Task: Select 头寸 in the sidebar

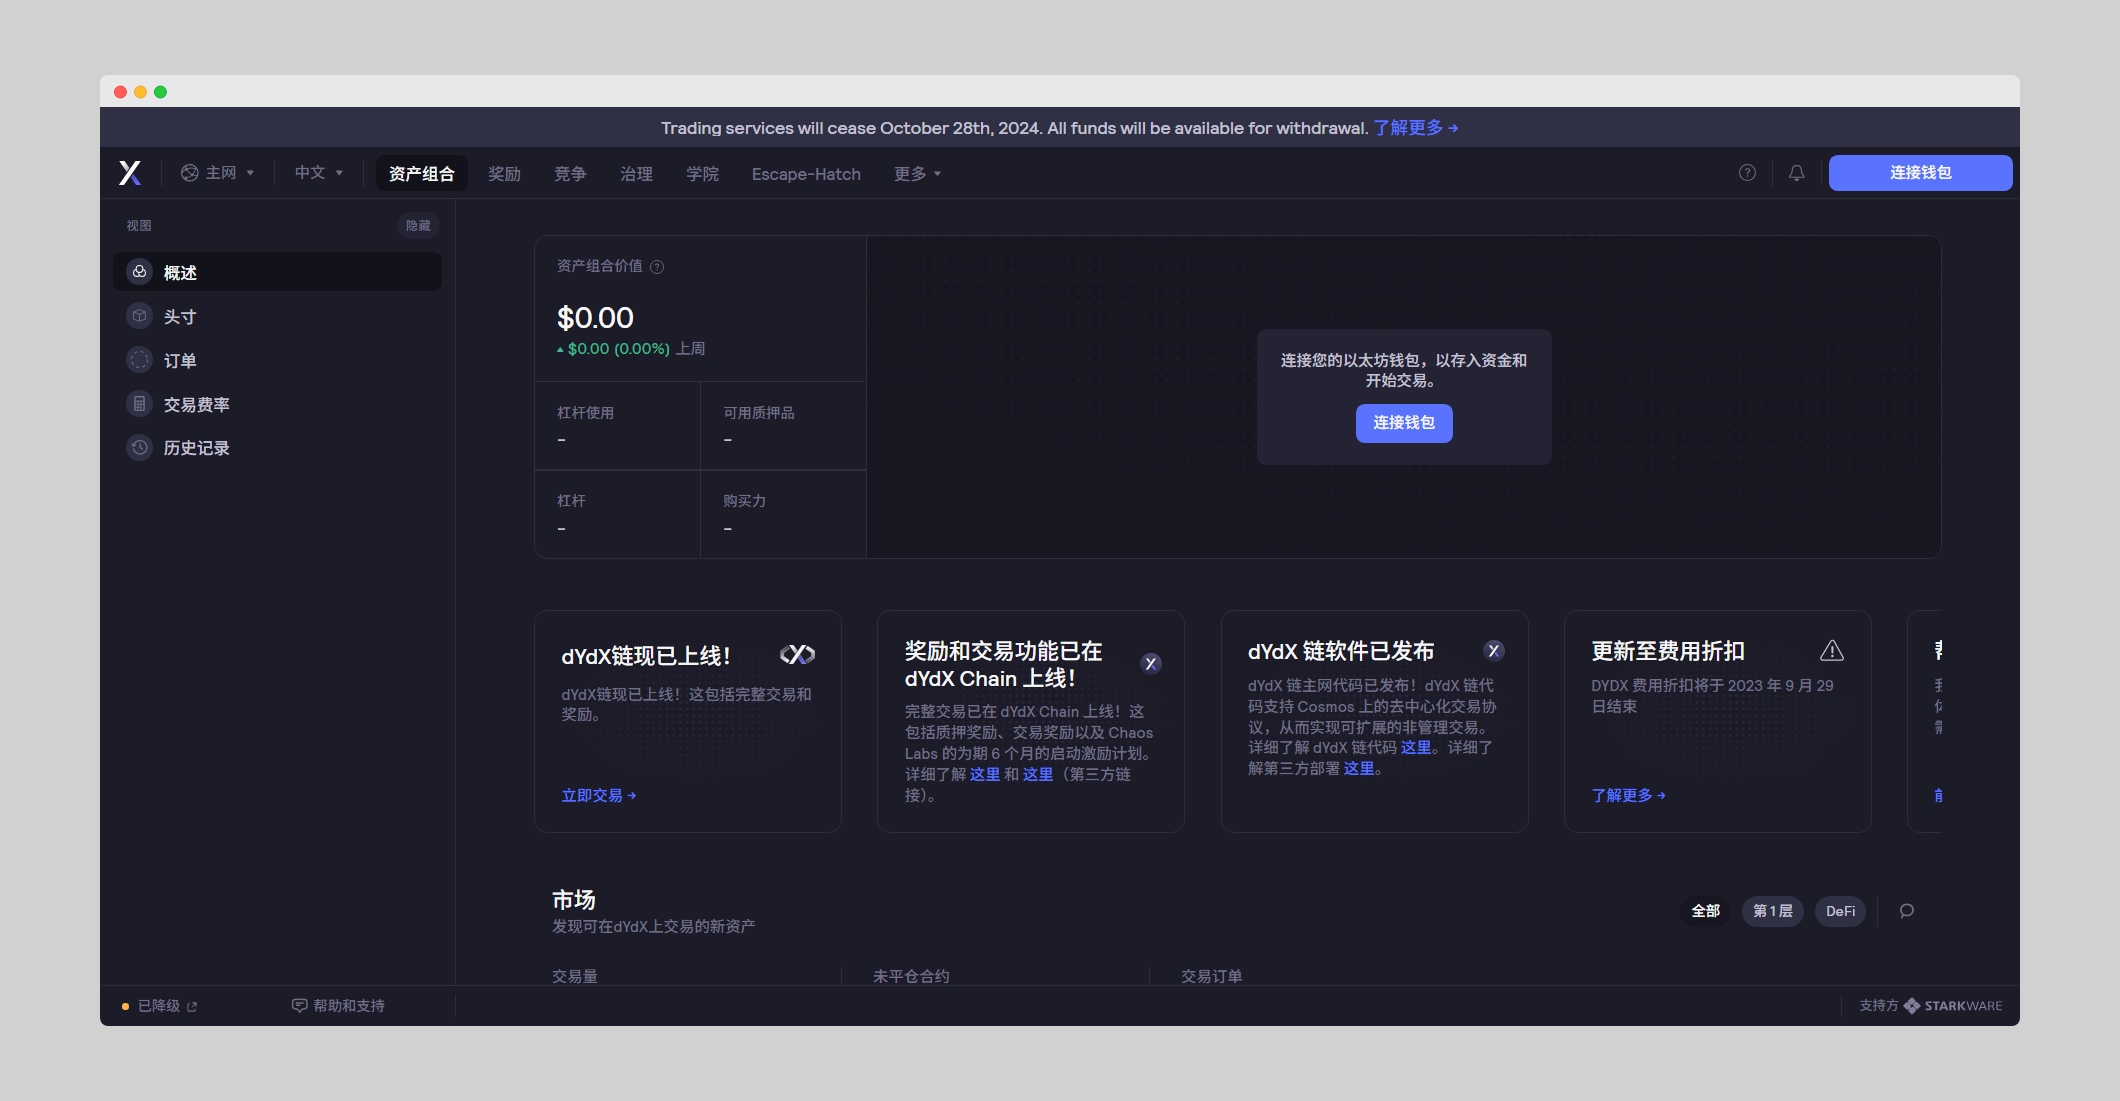Action: 277,316
